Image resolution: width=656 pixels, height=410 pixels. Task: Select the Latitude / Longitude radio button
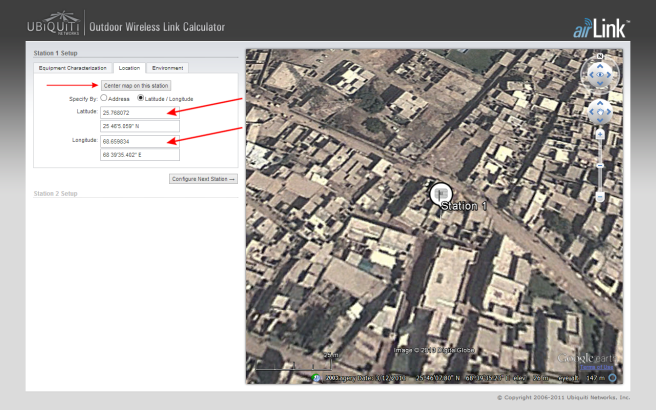coord(140,99)
